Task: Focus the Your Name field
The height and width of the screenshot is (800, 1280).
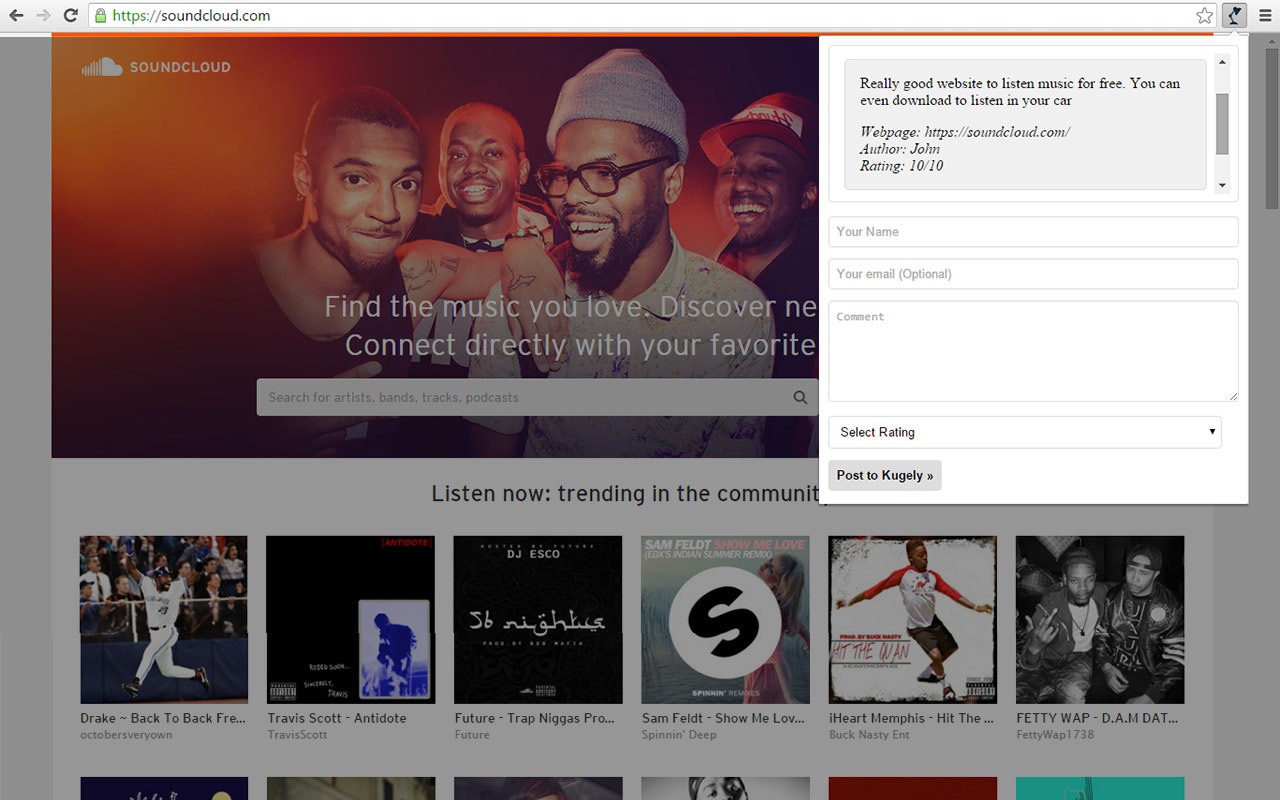Action: (1033, 232)
